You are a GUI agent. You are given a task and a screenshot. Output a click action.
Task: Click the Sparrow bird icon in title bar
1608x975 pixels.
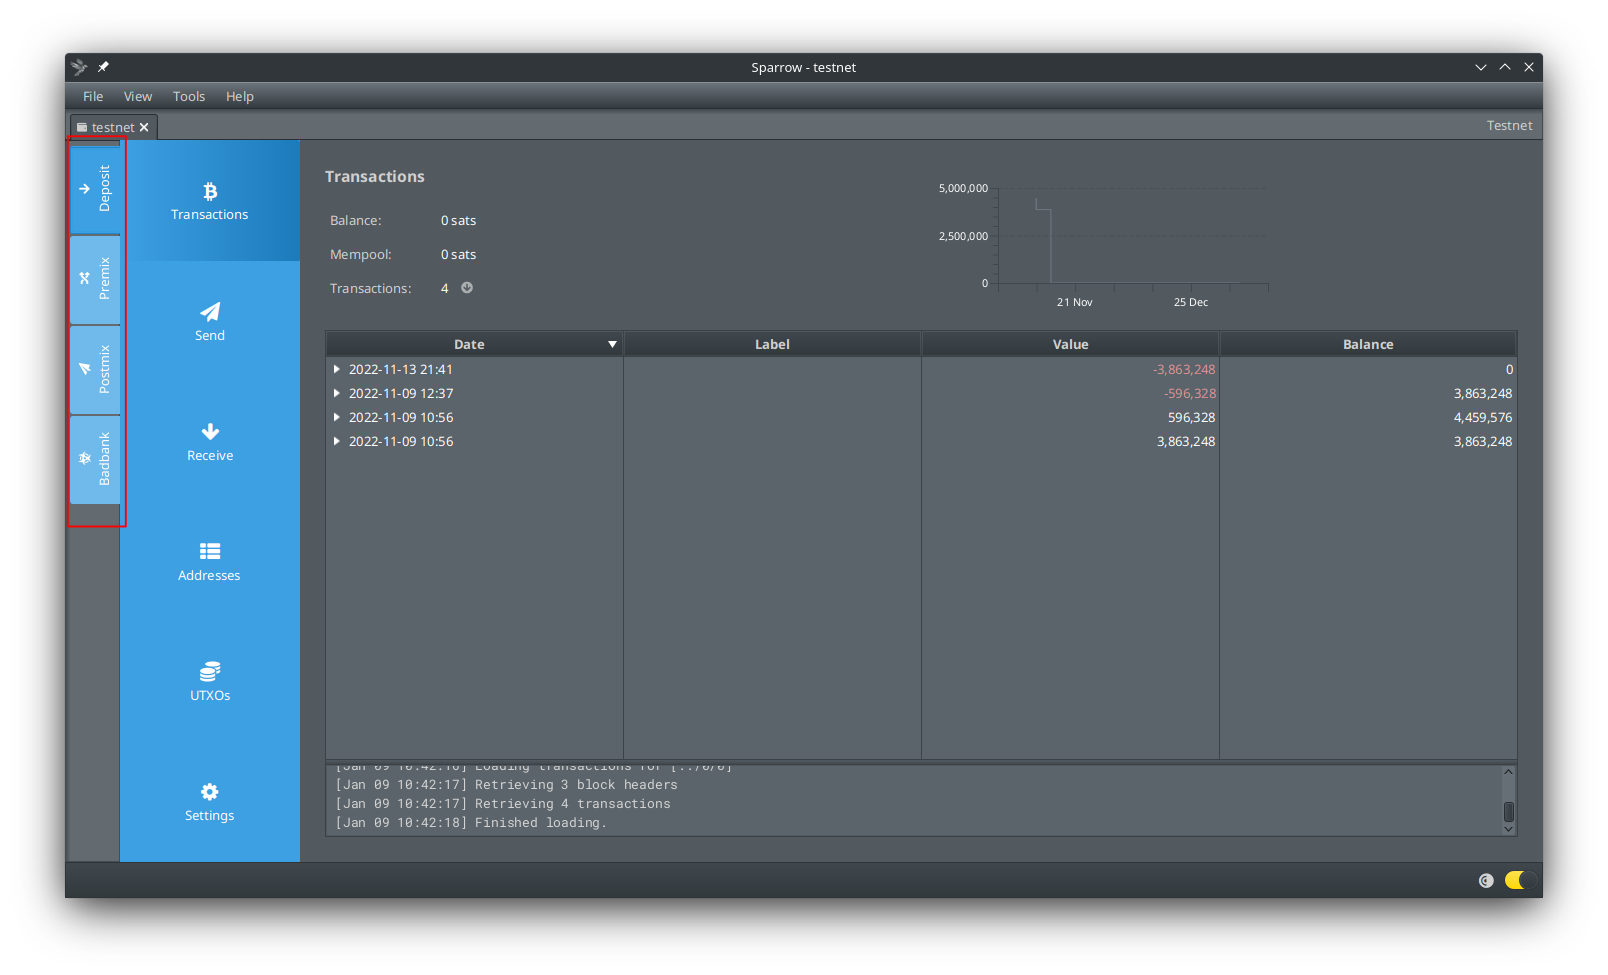(x=80, y=67)
